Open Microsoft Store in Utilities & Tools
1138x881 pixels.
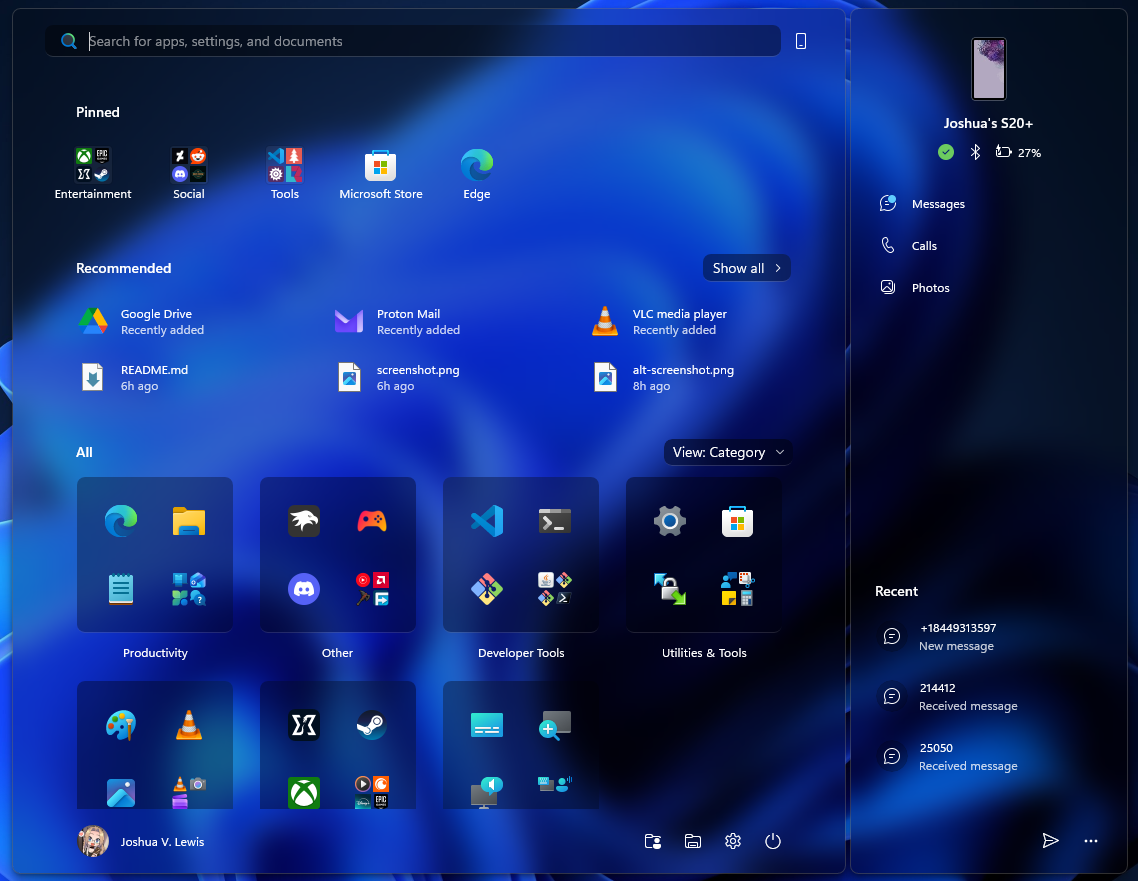coord(737,521)
